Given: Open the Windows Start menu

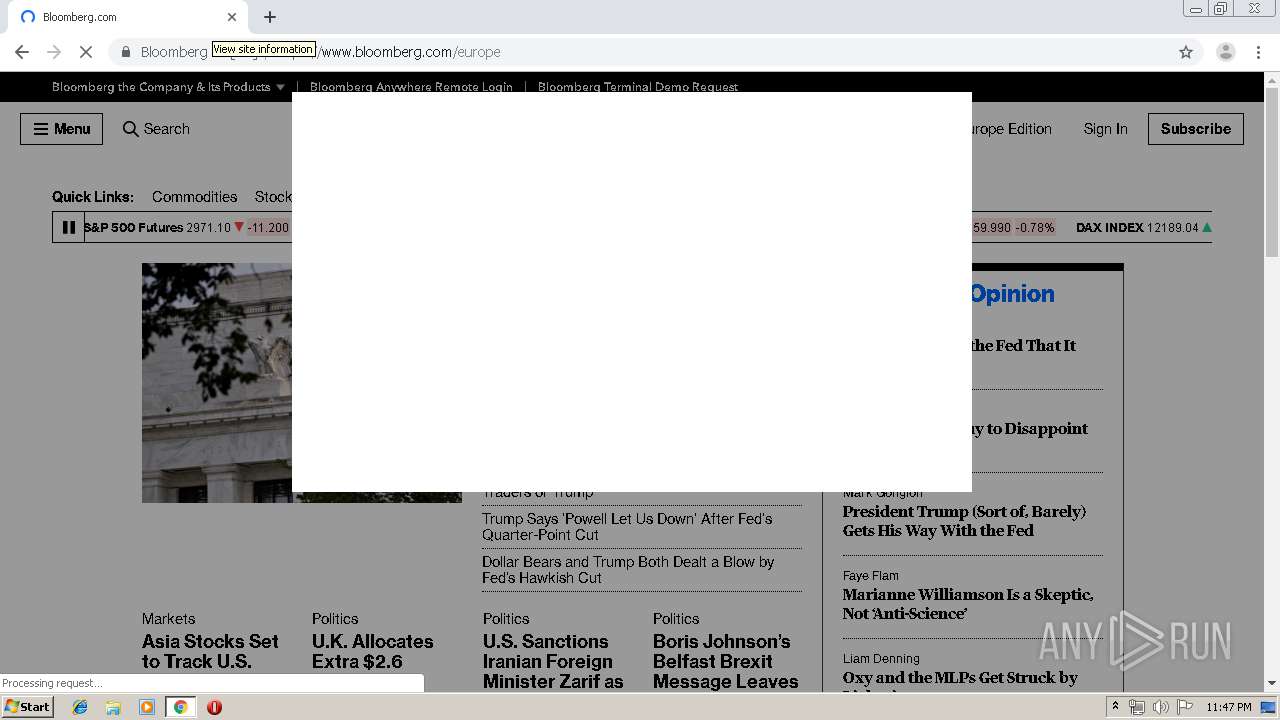Looking at the screenshot, I should point(28,707).
